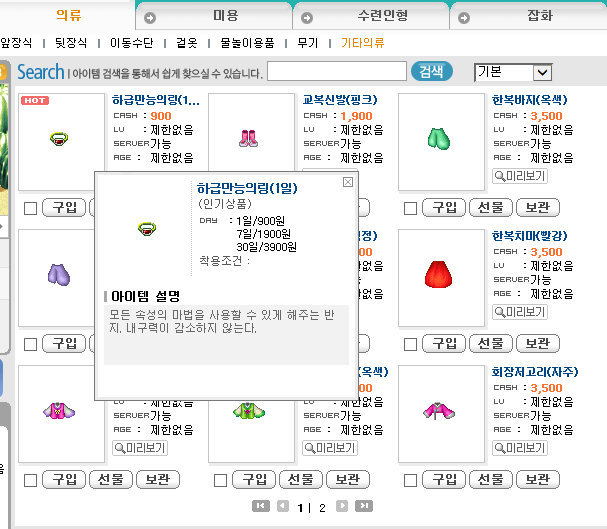Select the 기타의류 subcategory

tap(362, 43)
